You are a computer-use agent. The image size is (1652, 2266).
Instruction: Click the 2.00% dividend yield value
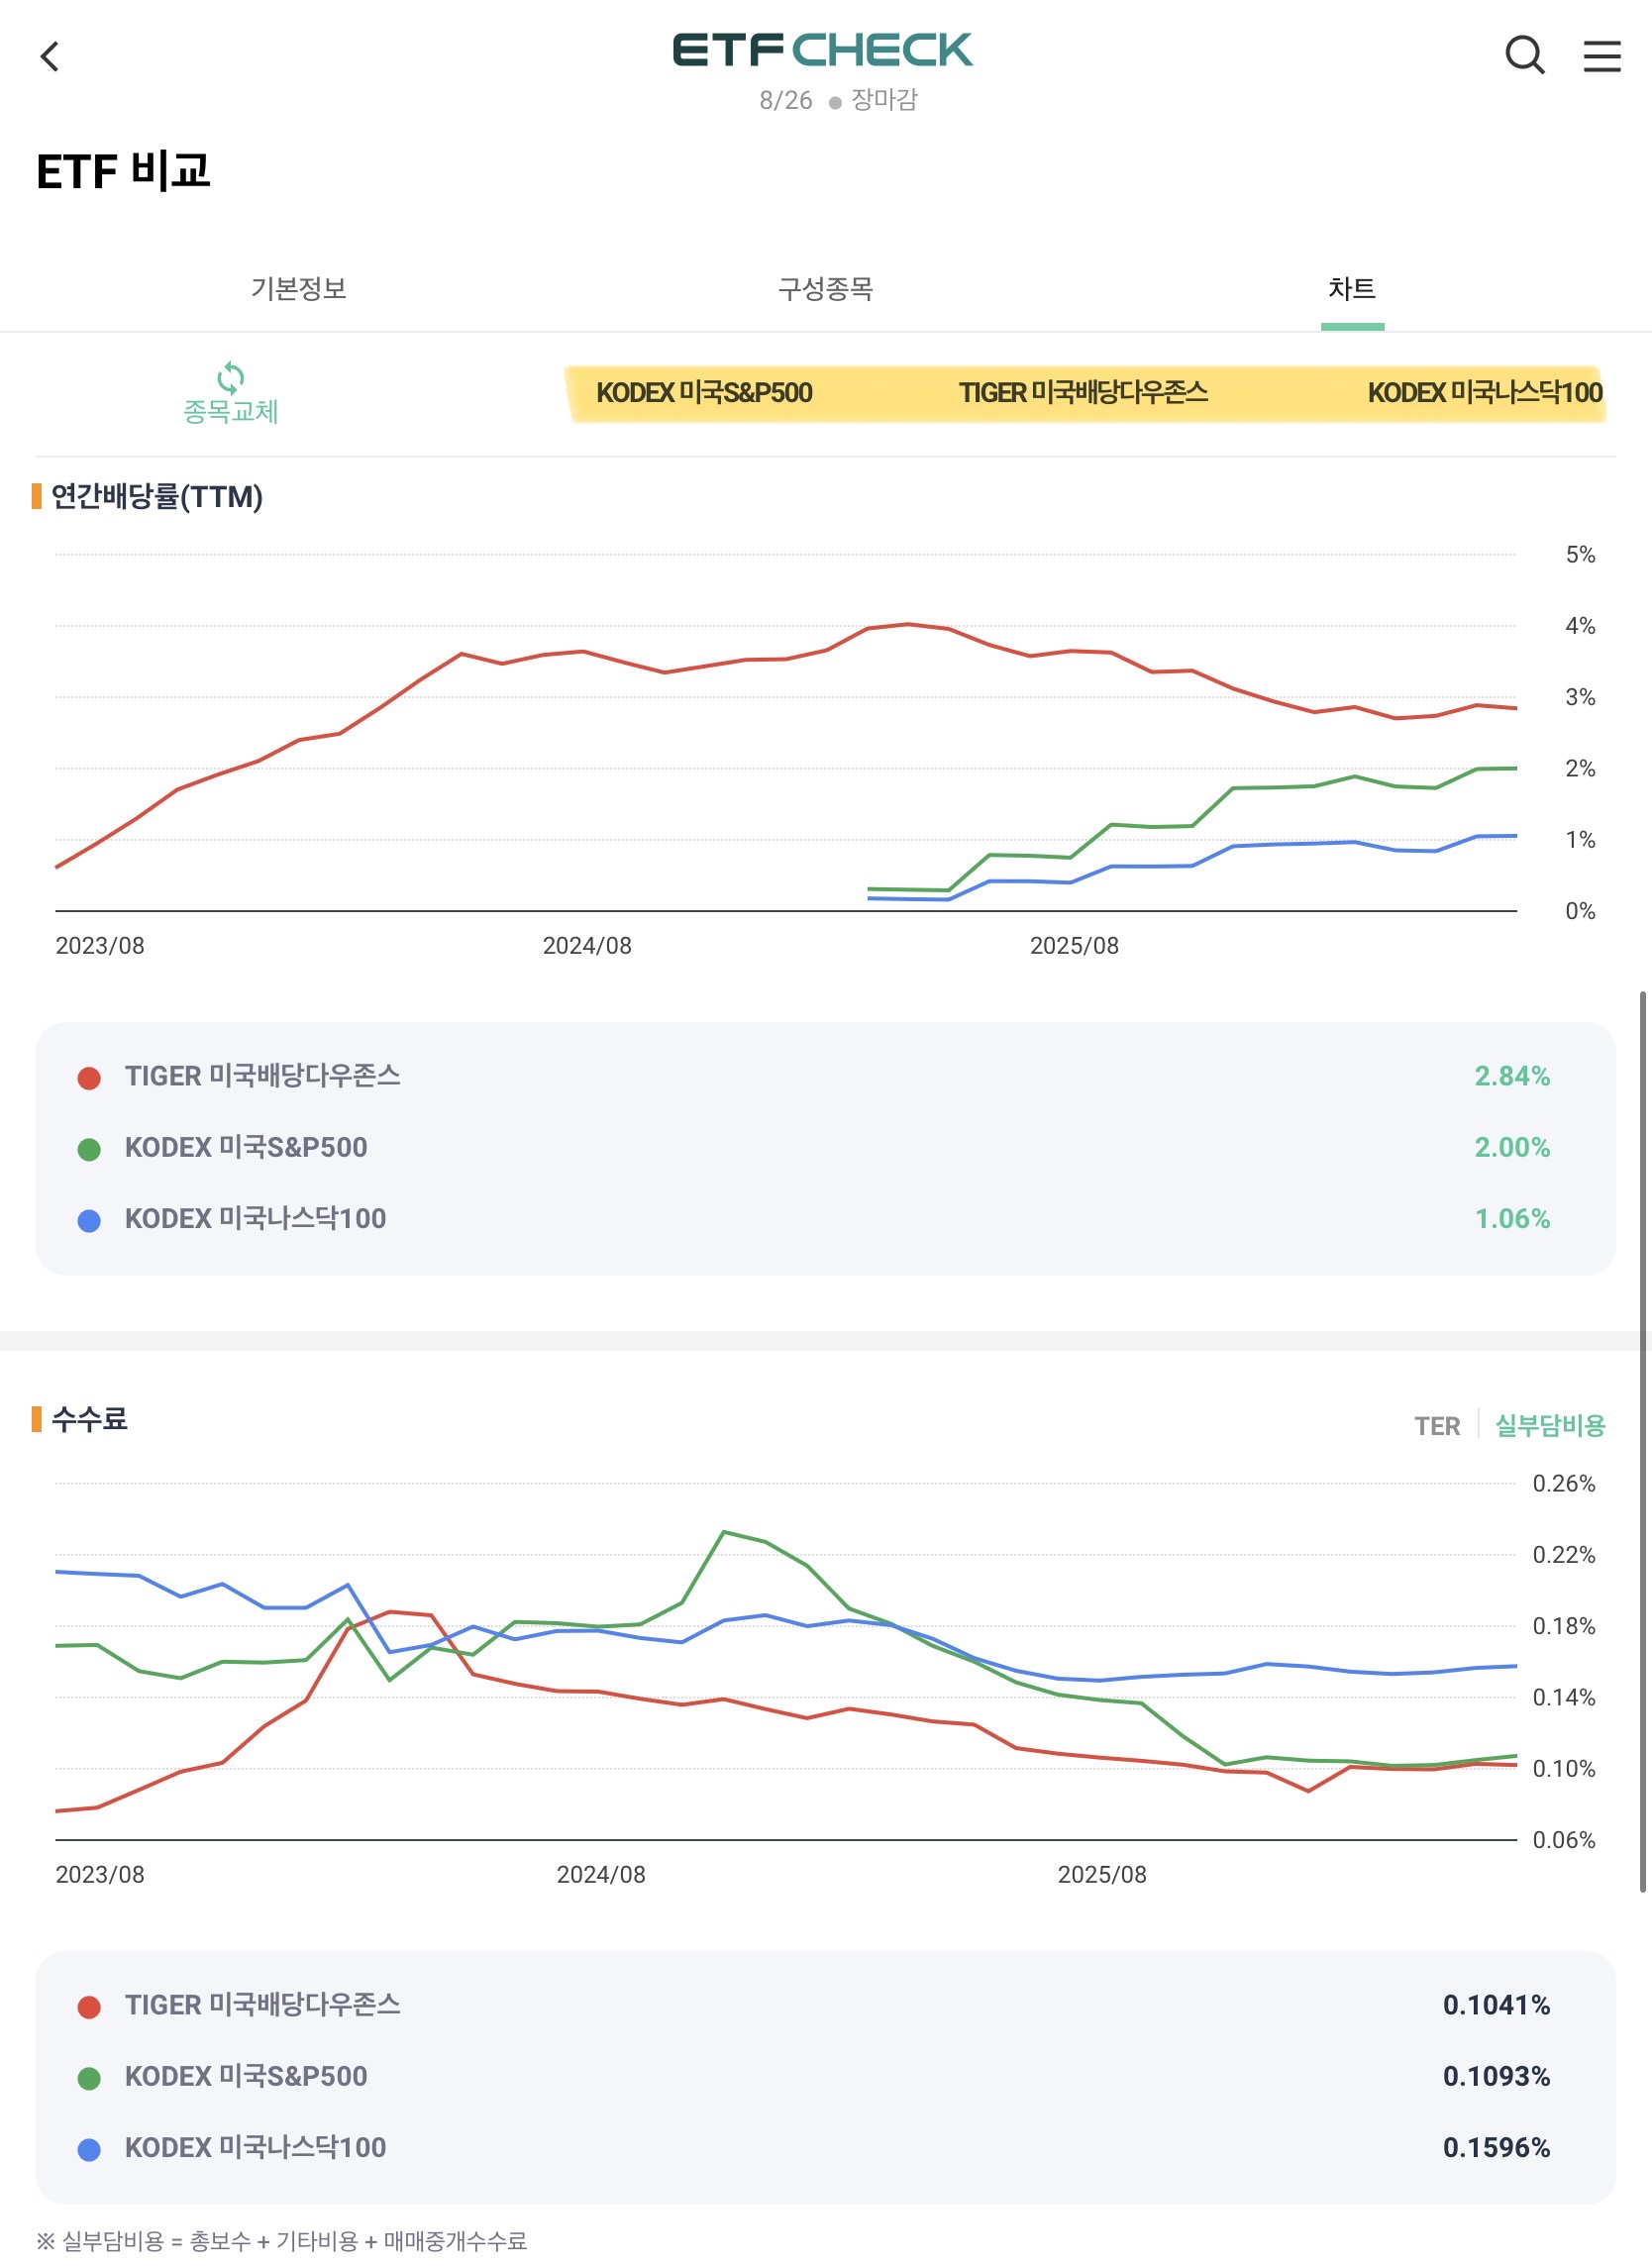click(1512, 1147)
